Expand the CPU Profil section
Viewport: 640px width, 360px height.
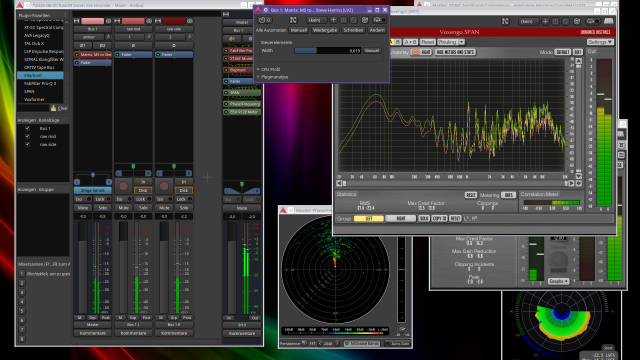pos(268,69)
